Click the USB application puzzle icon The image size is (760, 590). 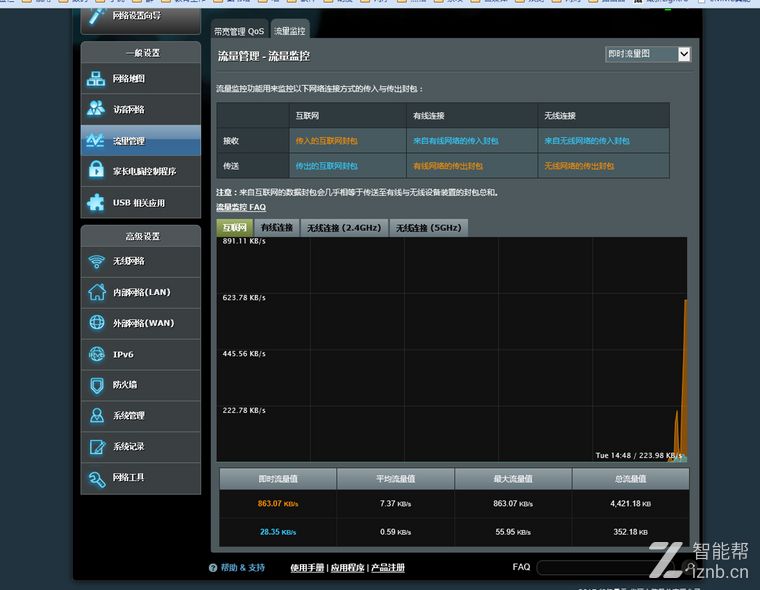coord(95,203)
